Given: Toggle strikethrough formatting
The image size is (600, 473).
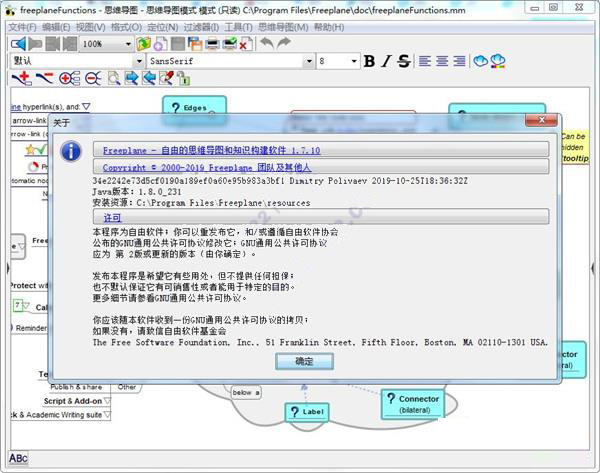Looking at the screenshot, I should point(404,61).
